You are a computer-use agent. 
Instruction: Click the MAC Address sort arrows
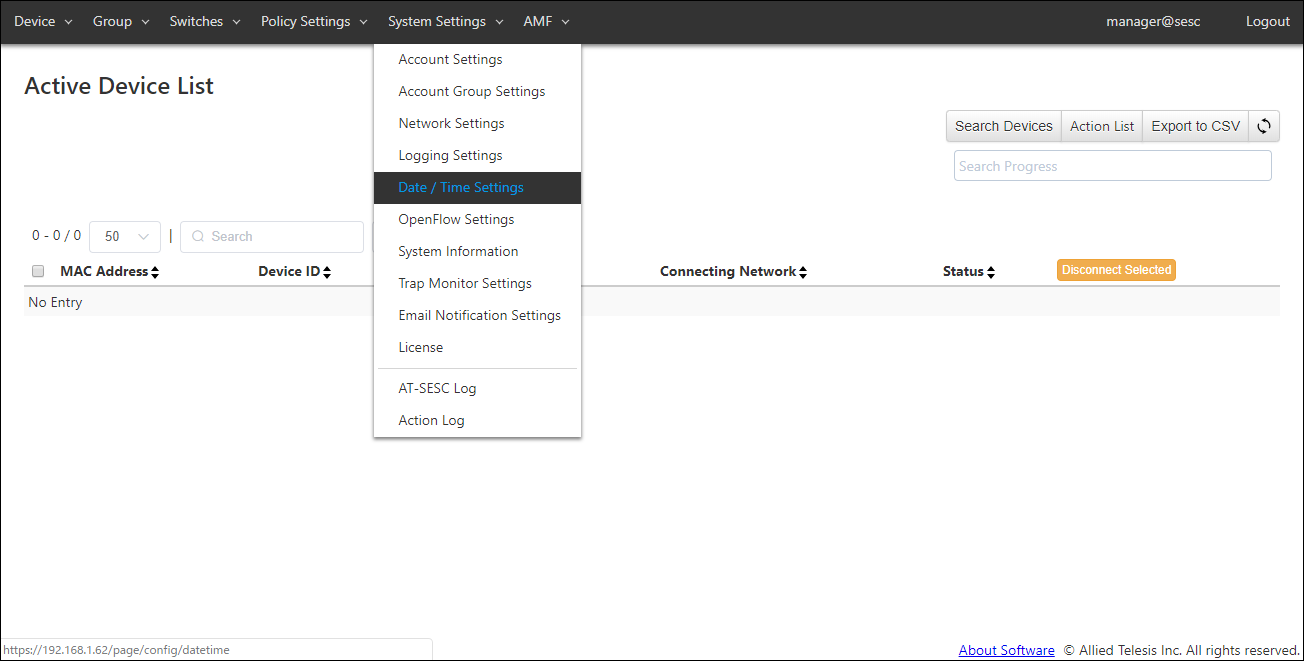(155, 272)
